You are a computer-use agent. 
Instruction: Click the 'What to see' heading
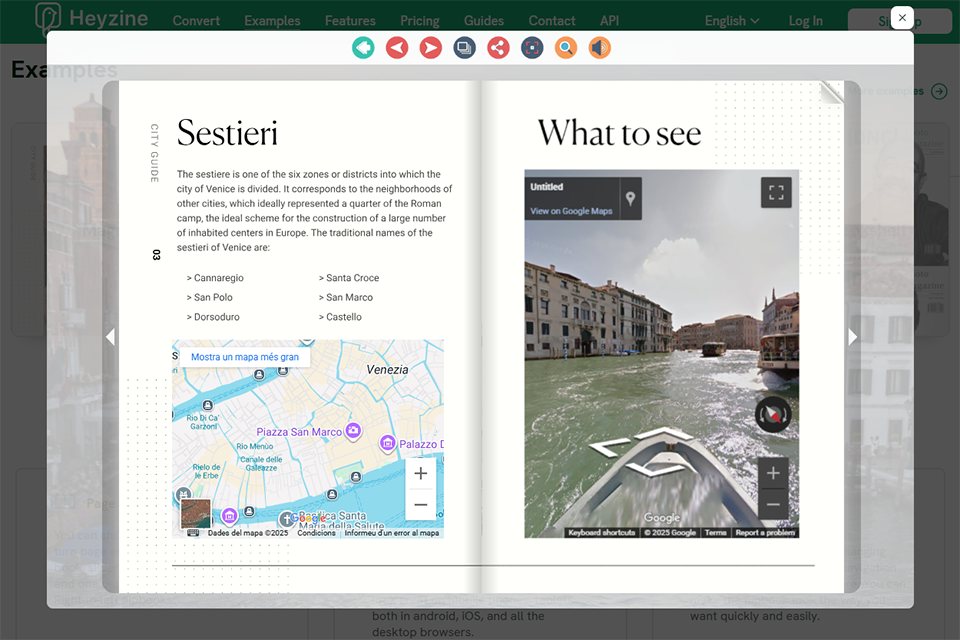(x=620, y=133)
